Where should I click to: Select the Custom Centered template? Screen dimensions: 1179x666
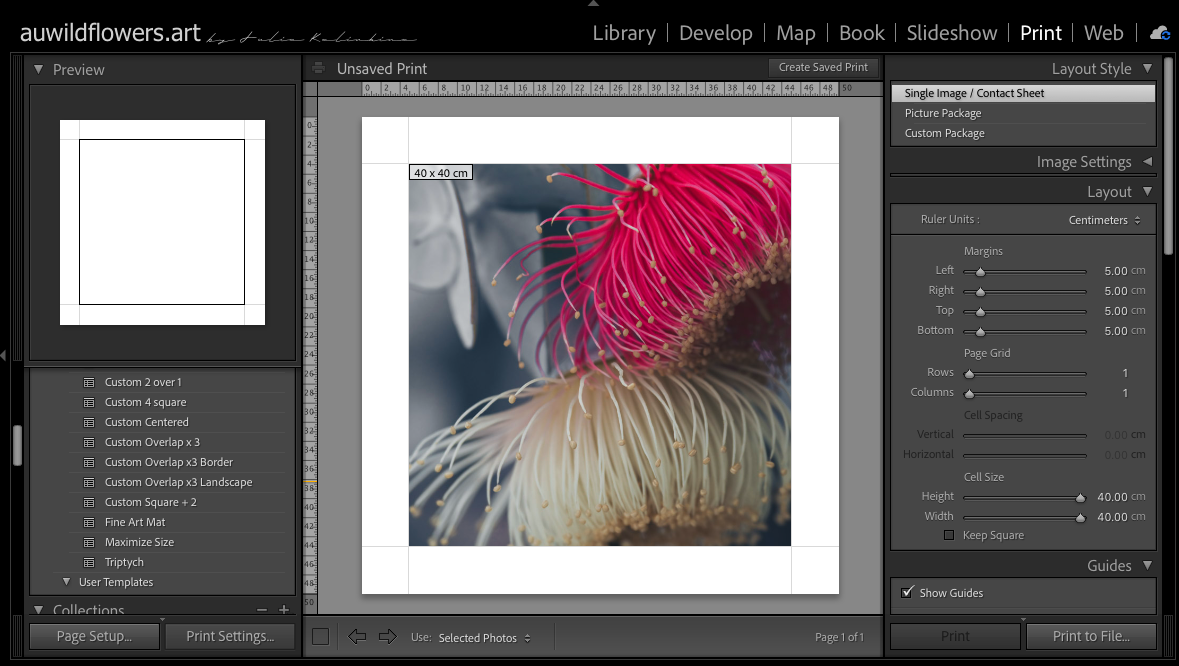pos(147,422)
